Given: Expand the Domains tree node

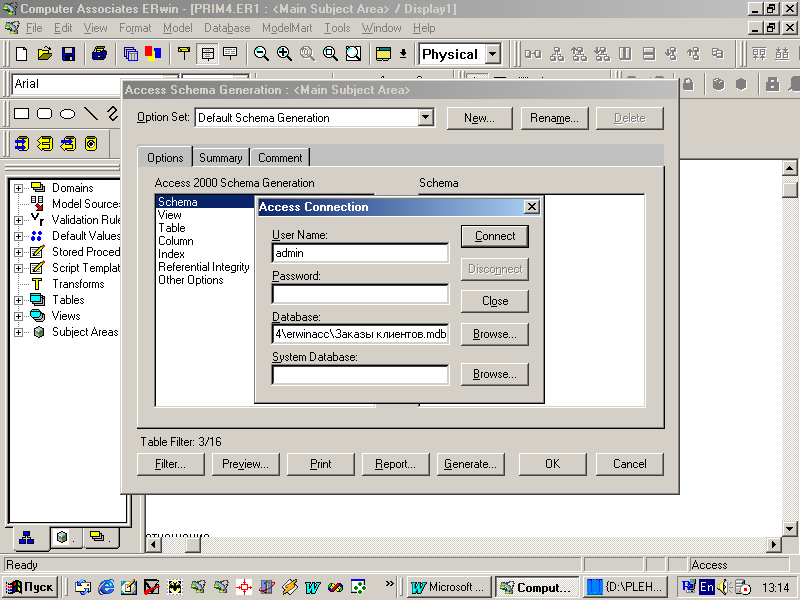Looking at the screenshot, I should (x=18, y=188).
